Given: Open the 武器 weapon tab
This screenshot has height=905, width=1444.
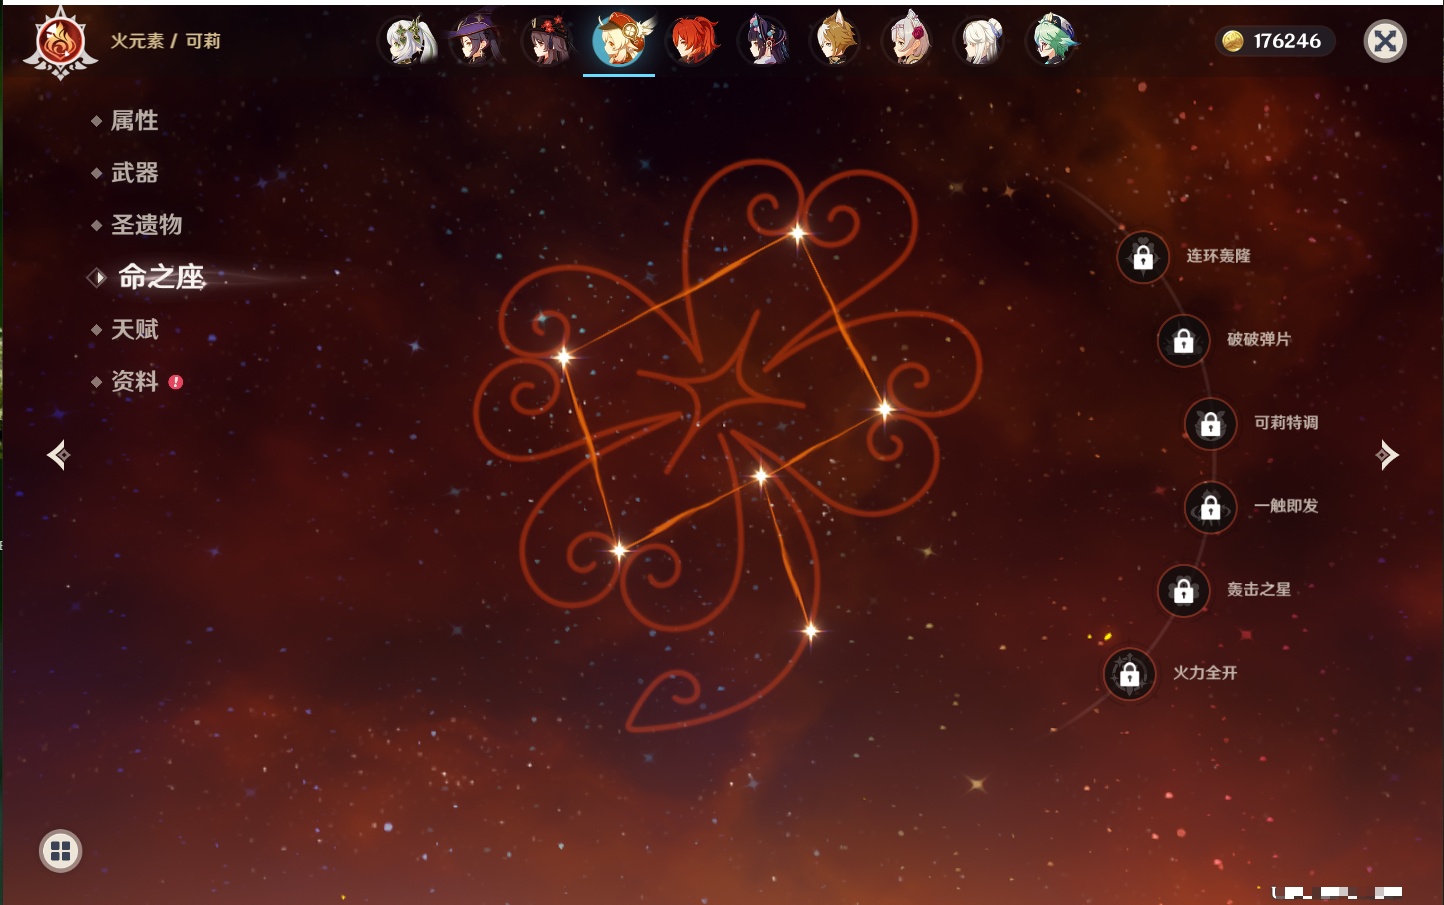Looking at the screenshot, I should click(x=134, y=173).
